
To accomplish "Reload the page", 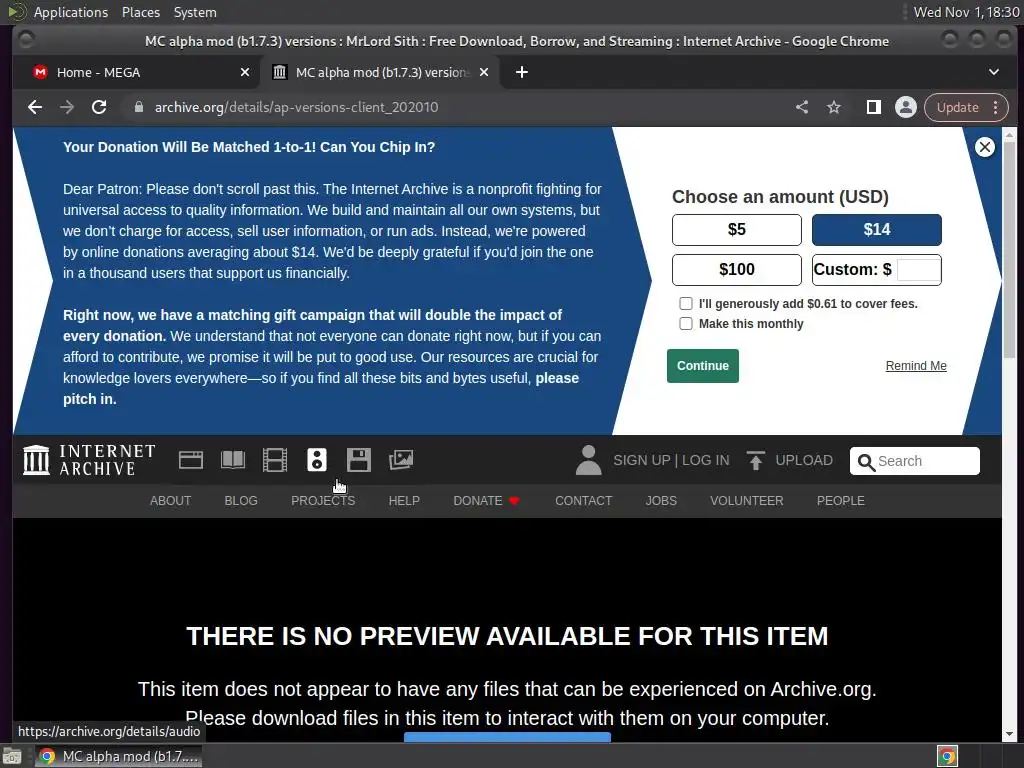I will [99, 107].
